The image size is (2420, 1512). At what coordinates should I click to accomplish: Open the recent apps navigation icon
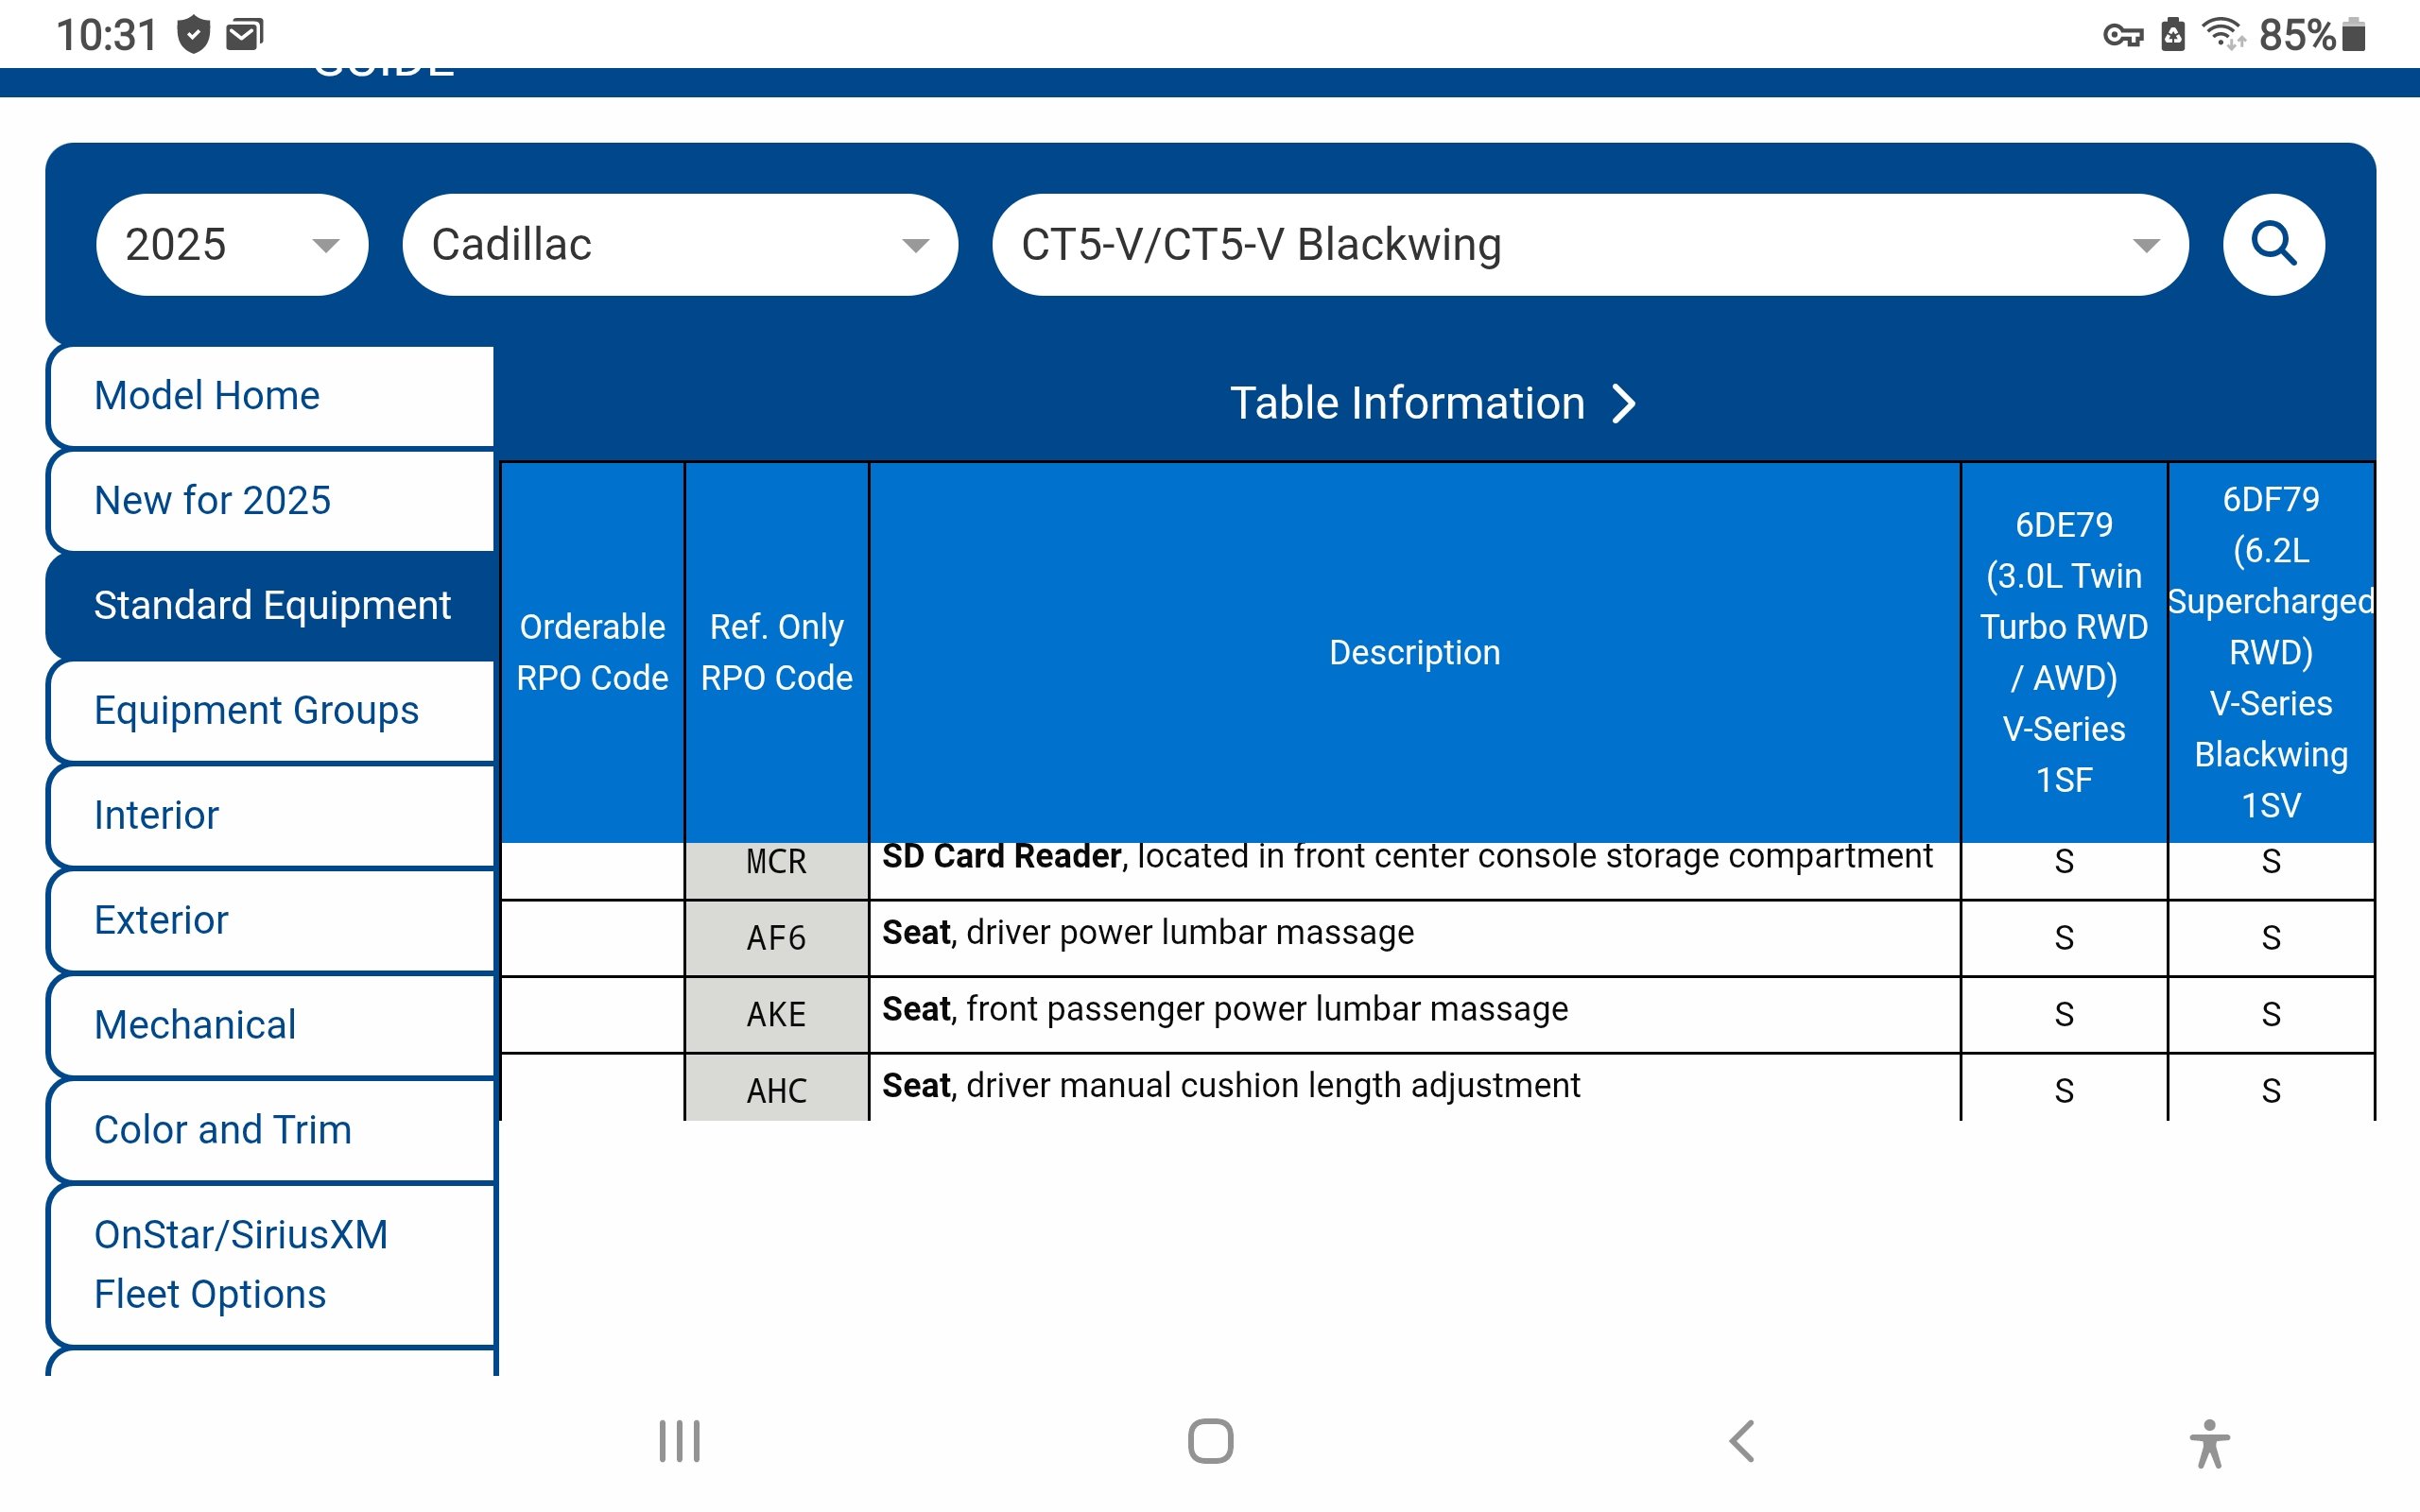pyautogui.click(x=679, y=1441)
